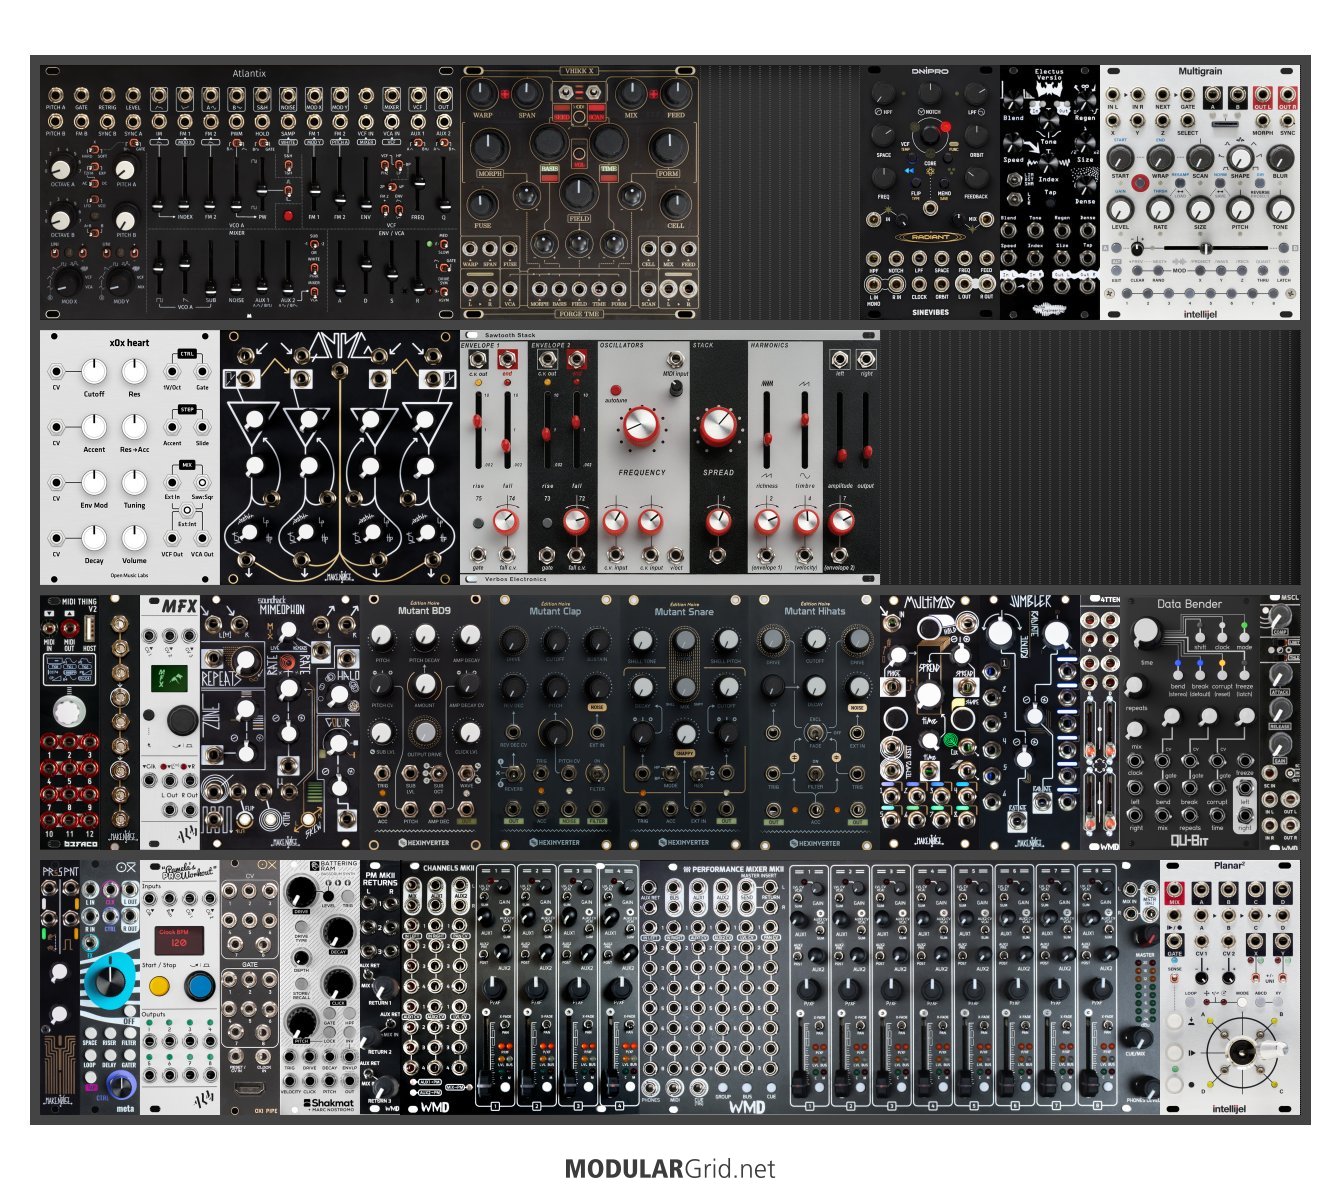Click the red OUT L jack on Multigrain
This screenshot has width=1341, height=1190.
(1262, 95)
